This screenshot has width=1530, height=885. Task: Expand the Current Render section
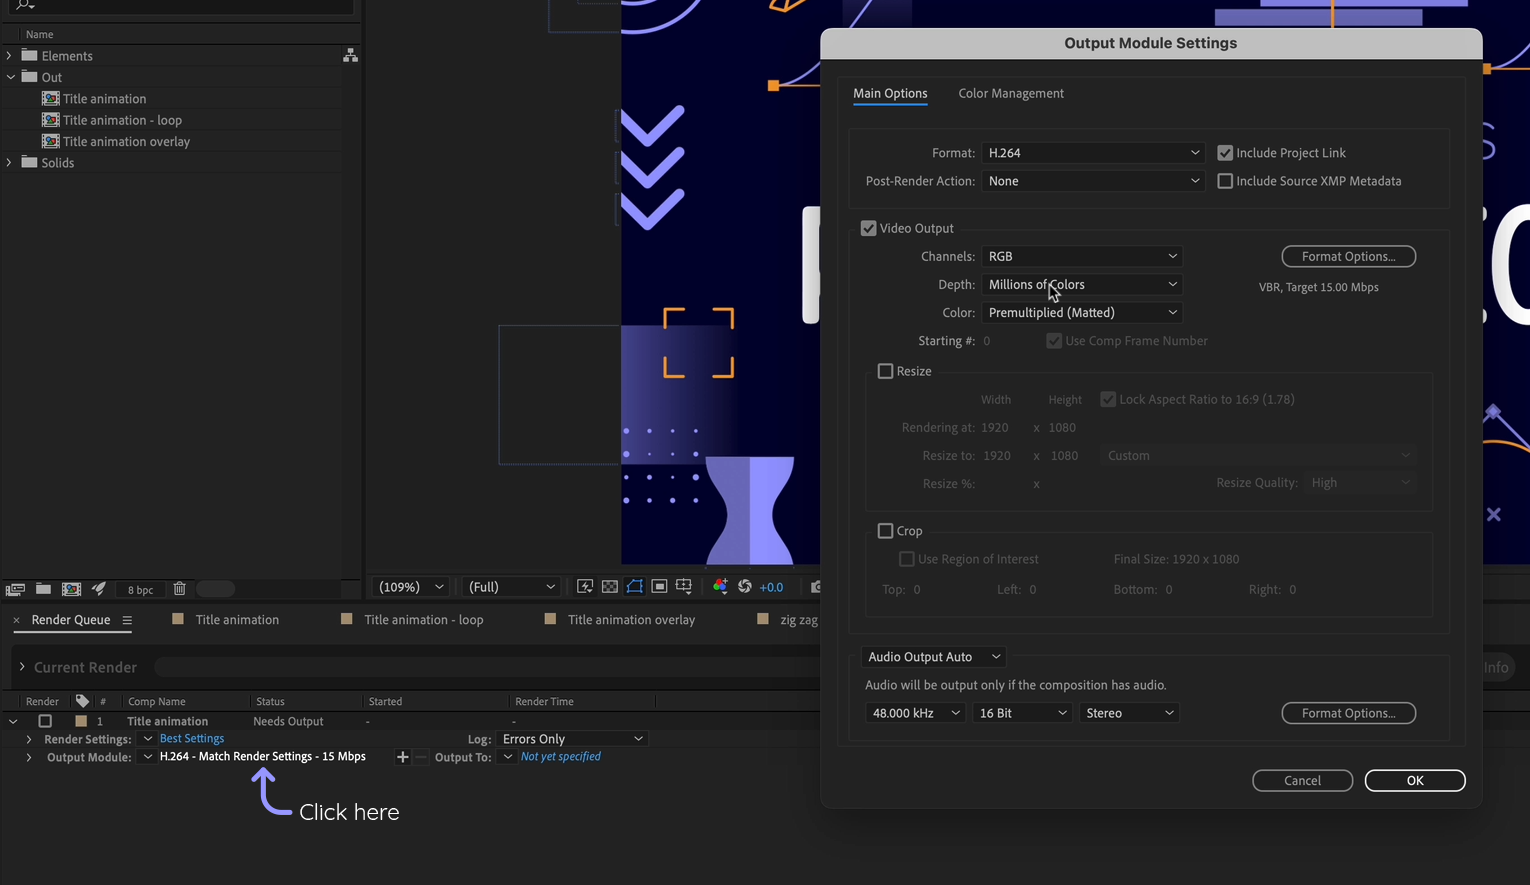24,667
